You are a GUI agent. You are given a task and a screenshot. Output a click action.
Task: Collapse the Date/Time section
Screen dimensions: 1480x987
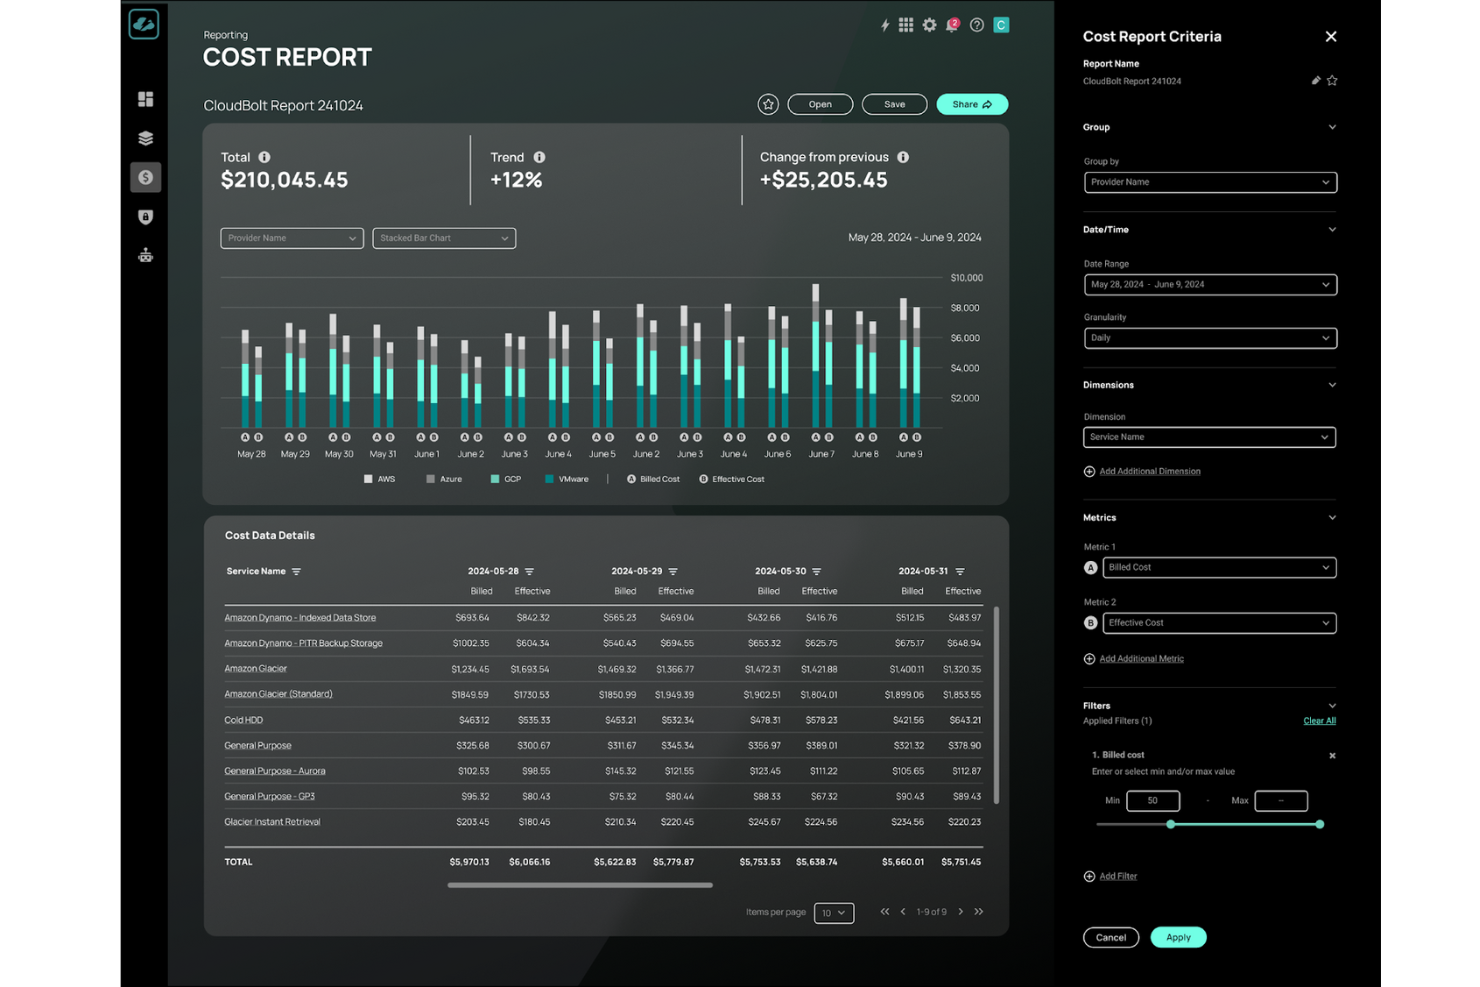[x=1332, y=230]
